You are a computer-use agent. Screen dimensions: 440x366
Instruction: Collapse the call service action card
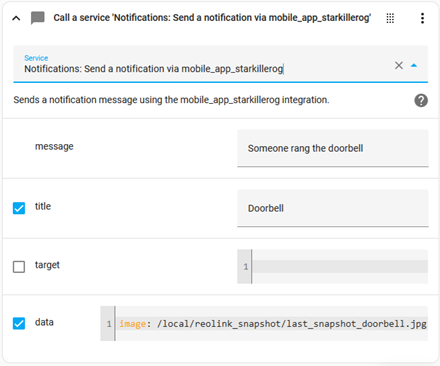click(16, 18)
